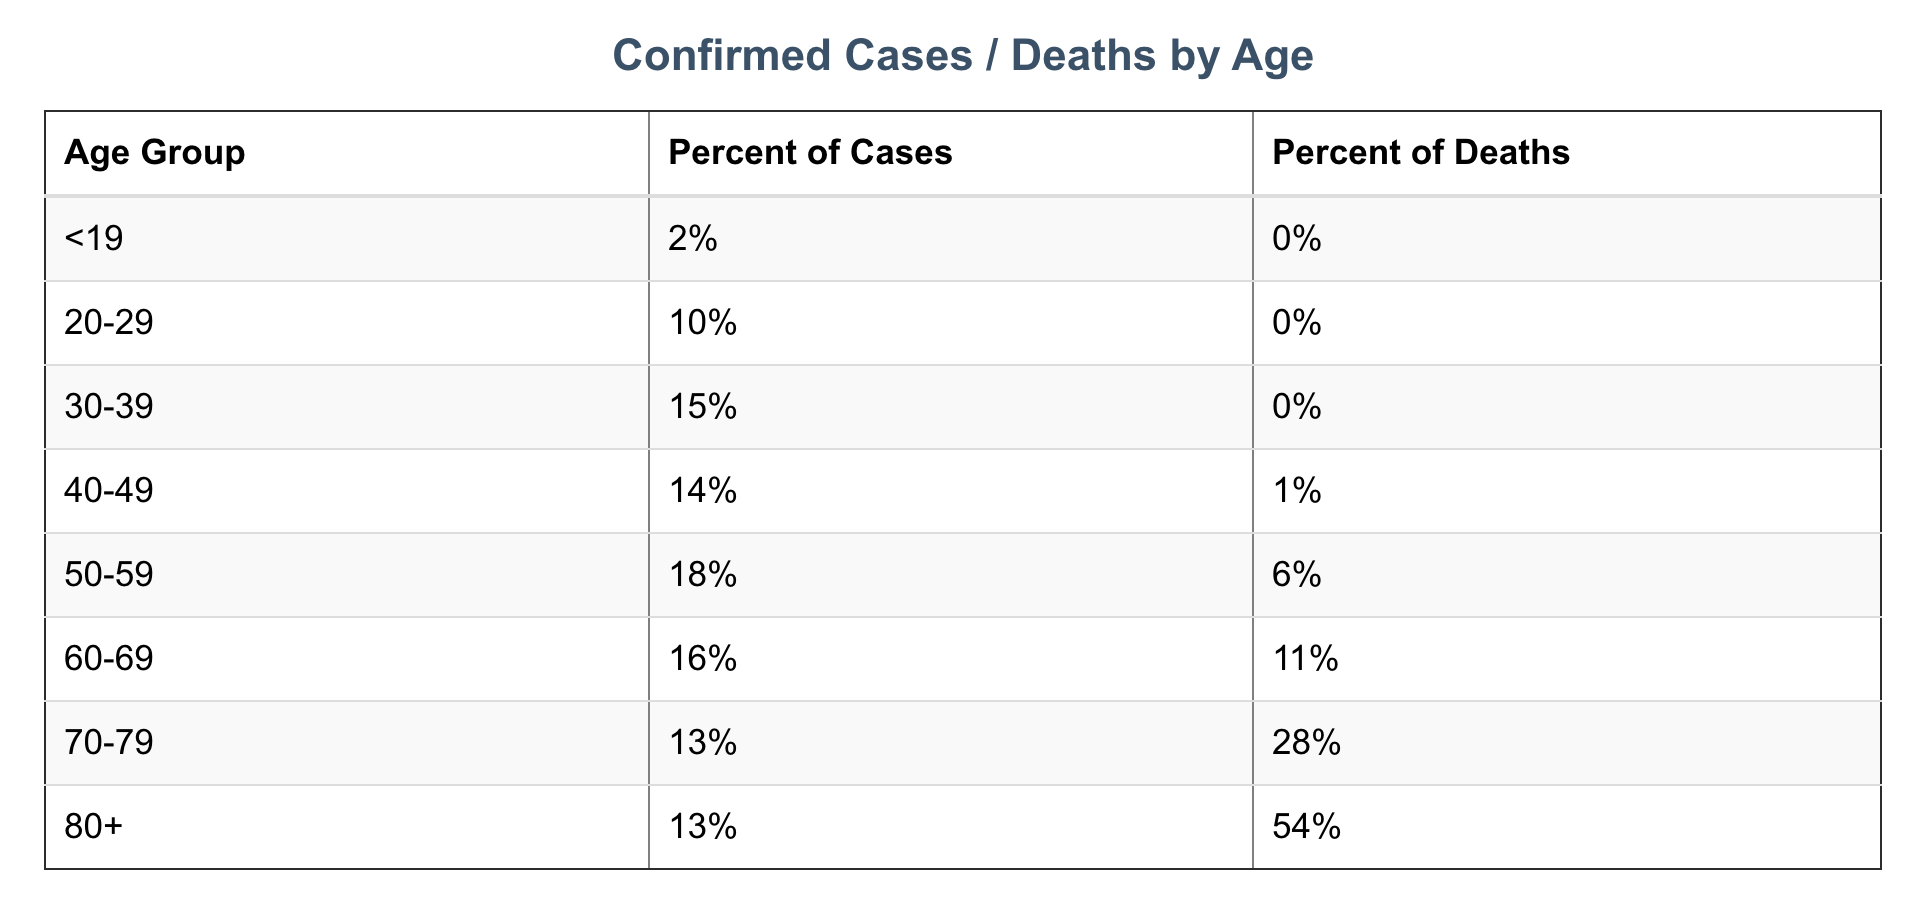Image resolution: width=1926 pixels, height=904 pixels.
Task: Click the 15% cases value for 30-39
Action: (702, 406)
